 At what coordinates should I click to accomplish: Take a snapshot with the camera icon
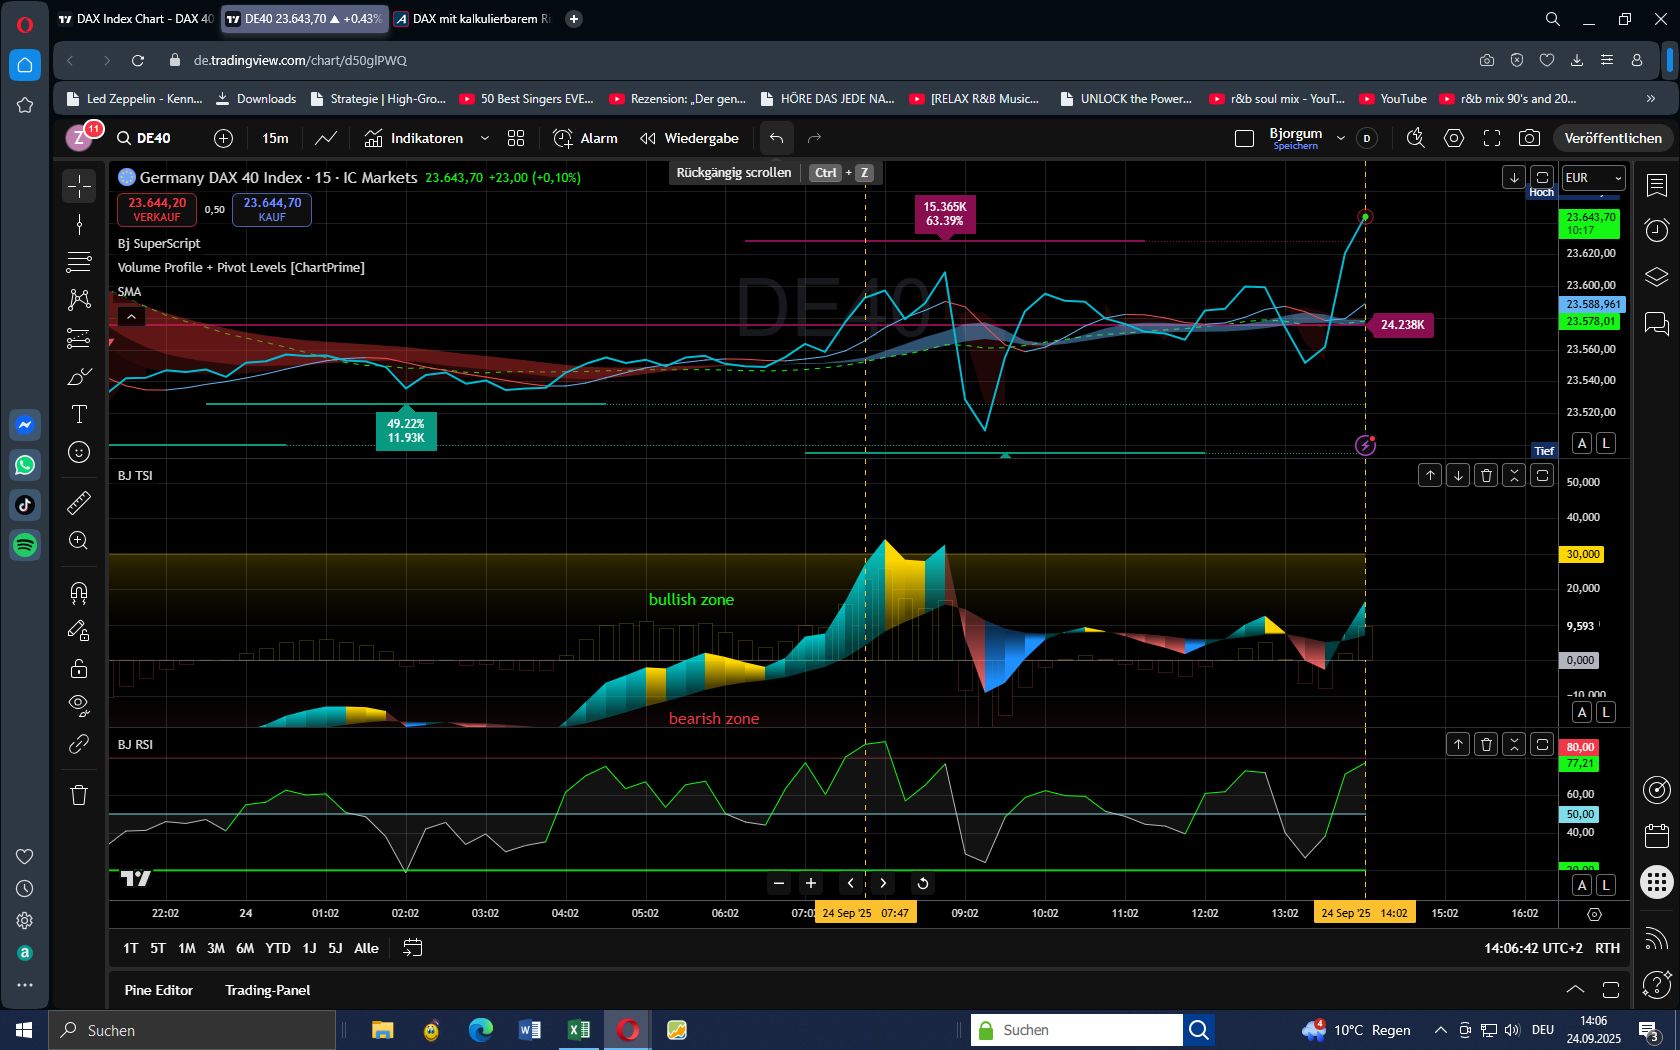(x=1529, y=138)
